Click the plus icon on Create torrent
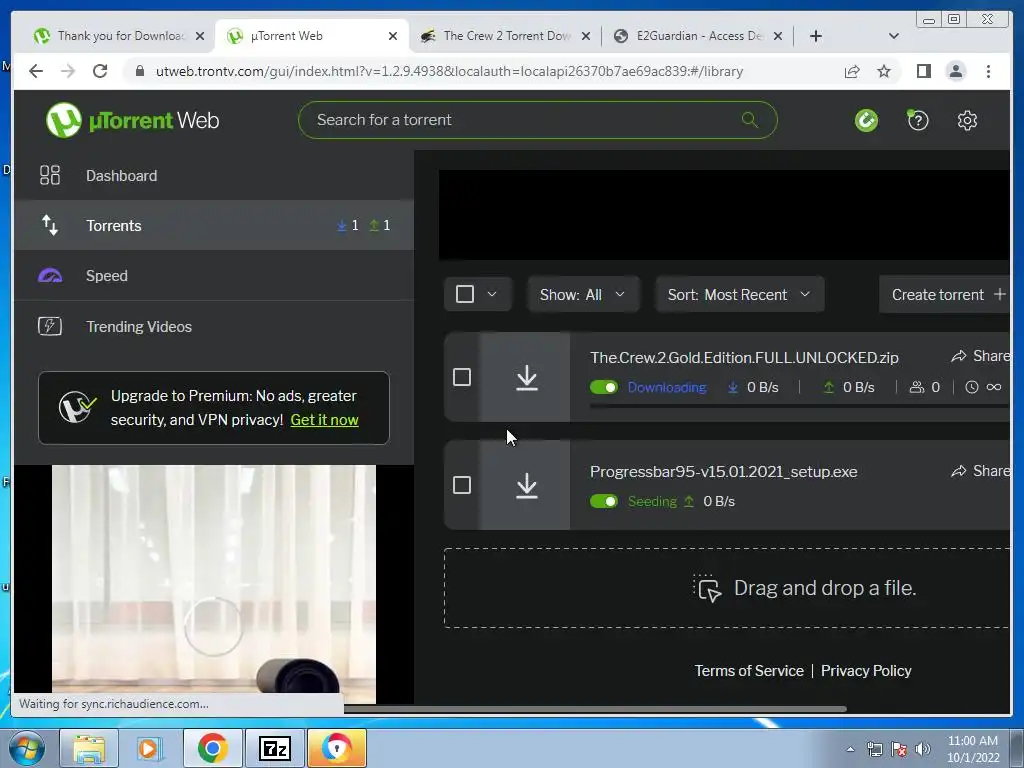Screen dimensions: 1024x768 pos(999,295)
